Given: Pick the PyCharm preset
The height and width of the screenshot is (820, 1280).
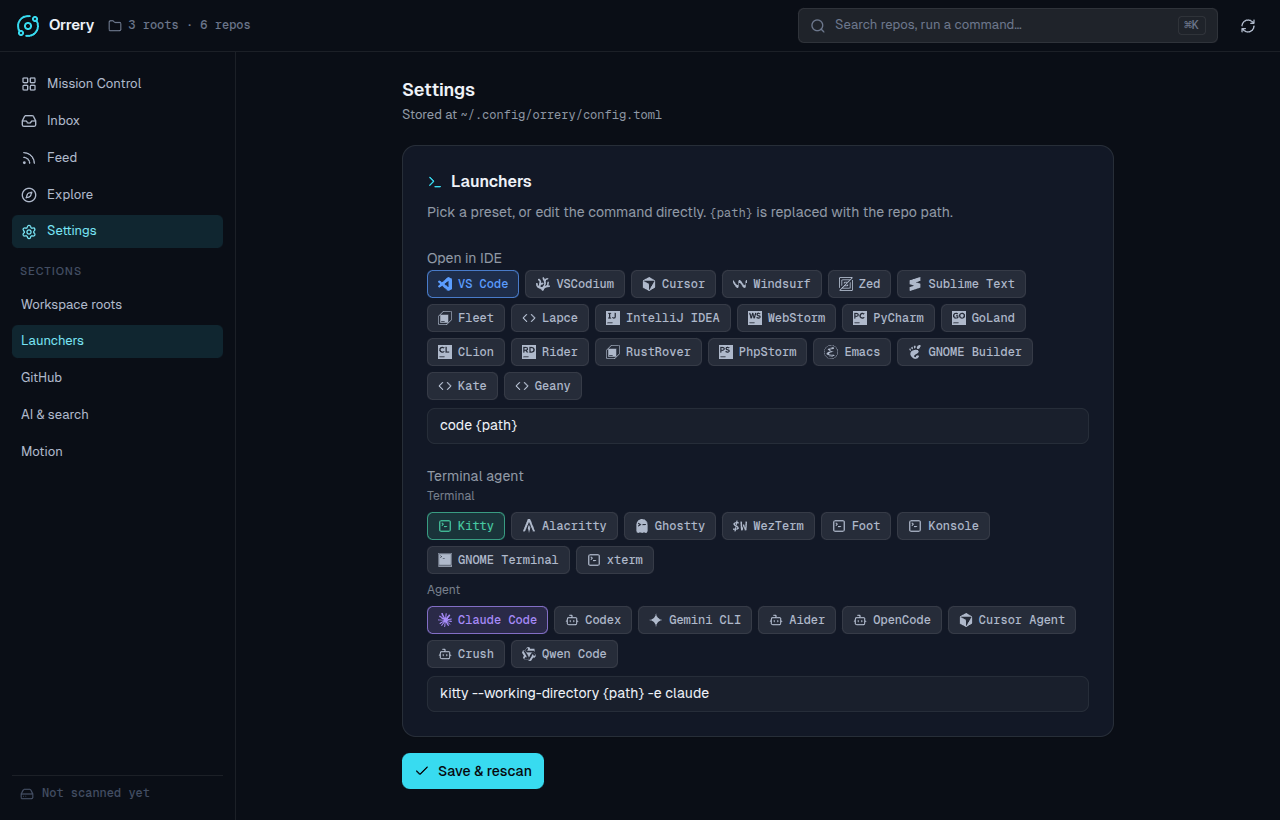Looking at the screenshot, I should point(889,318).
